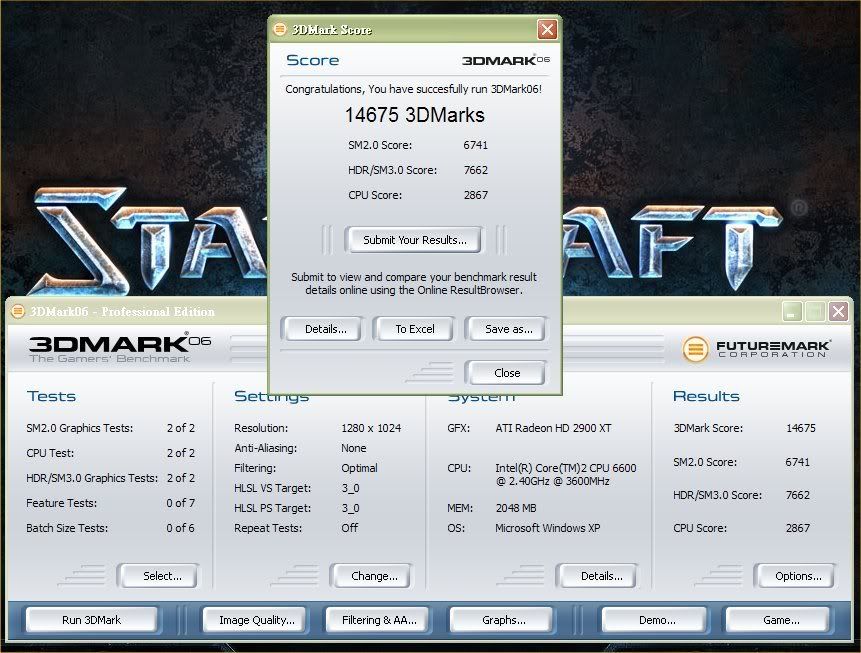Open Change... under Settings

(x=371, y=576)
